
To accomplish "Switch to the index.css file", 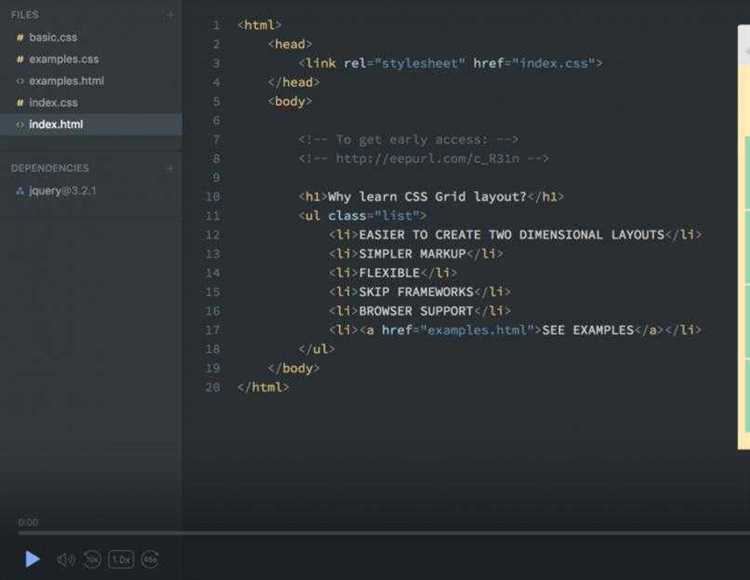I will click(x=53, y=103).
